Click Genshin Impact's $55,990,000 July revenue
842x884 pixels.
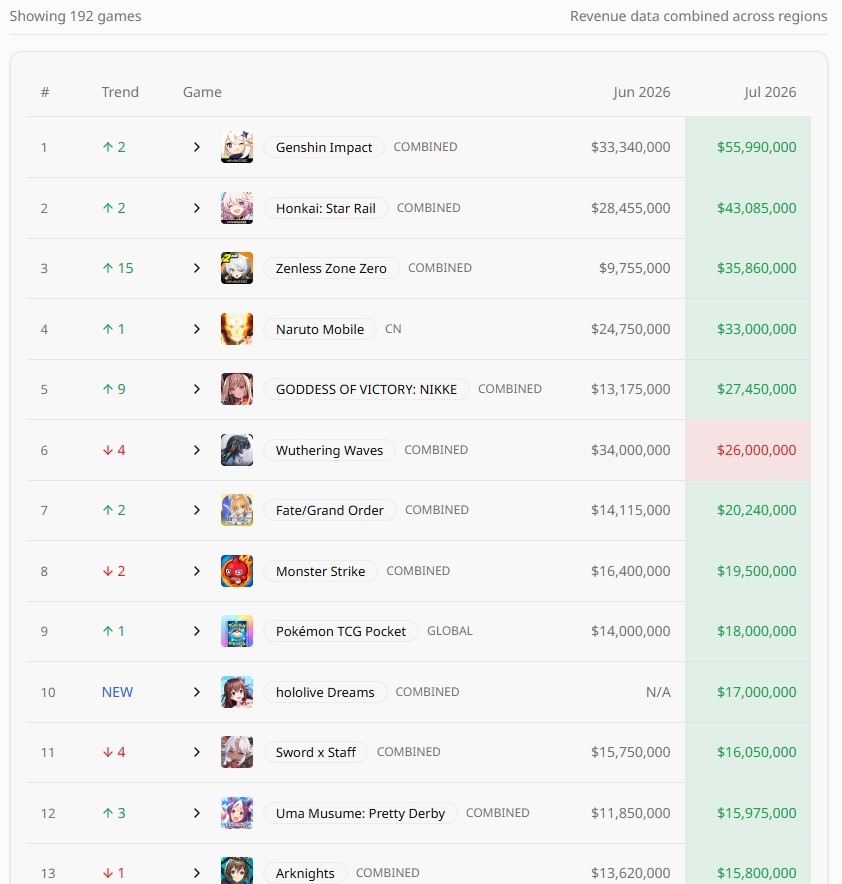[x=757, y=147]
